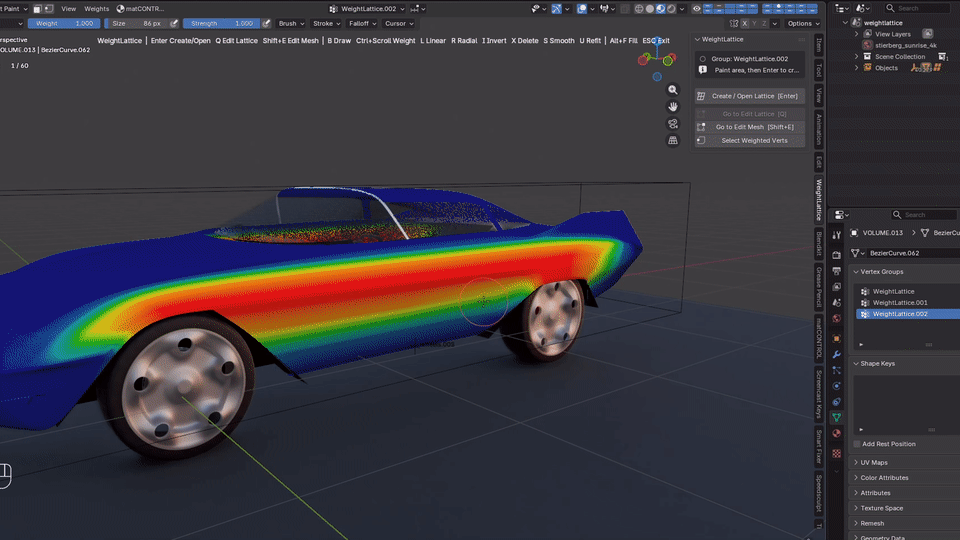Switch to the Grease Pencil sidebar tab
This screenshot has width=960, height=540.
coord(819,287)
